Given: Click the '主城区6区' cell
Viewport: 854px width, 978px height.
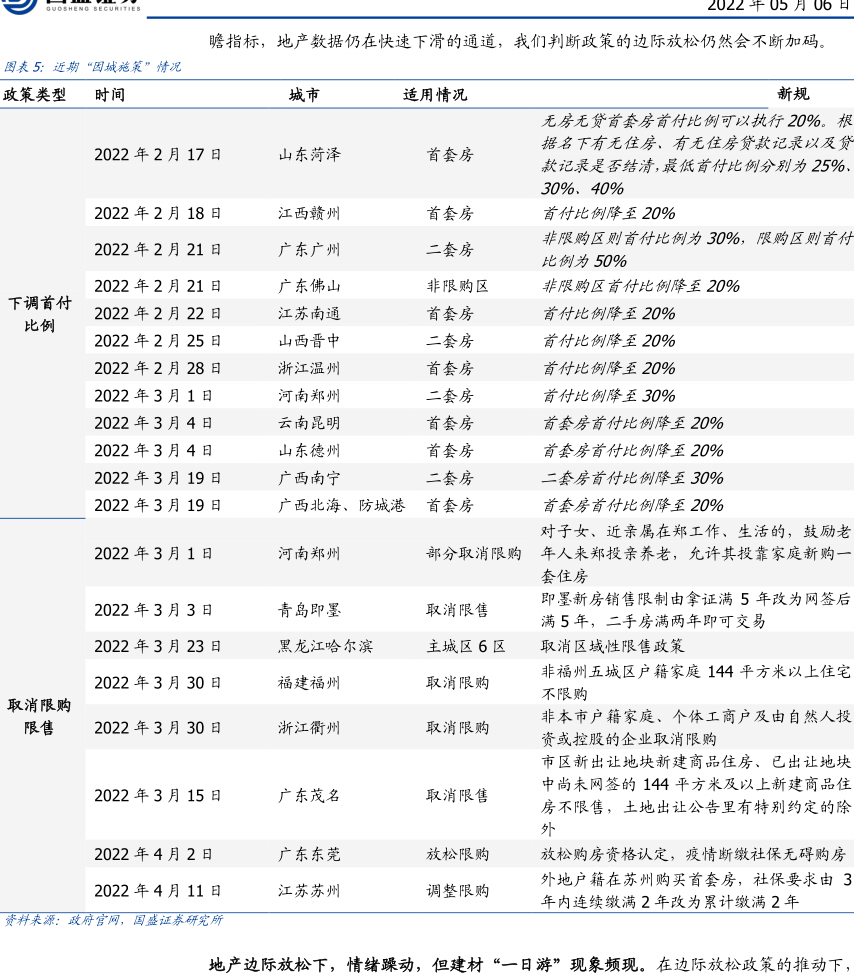Looking at the screenshot, I should [x=465, y=646].
